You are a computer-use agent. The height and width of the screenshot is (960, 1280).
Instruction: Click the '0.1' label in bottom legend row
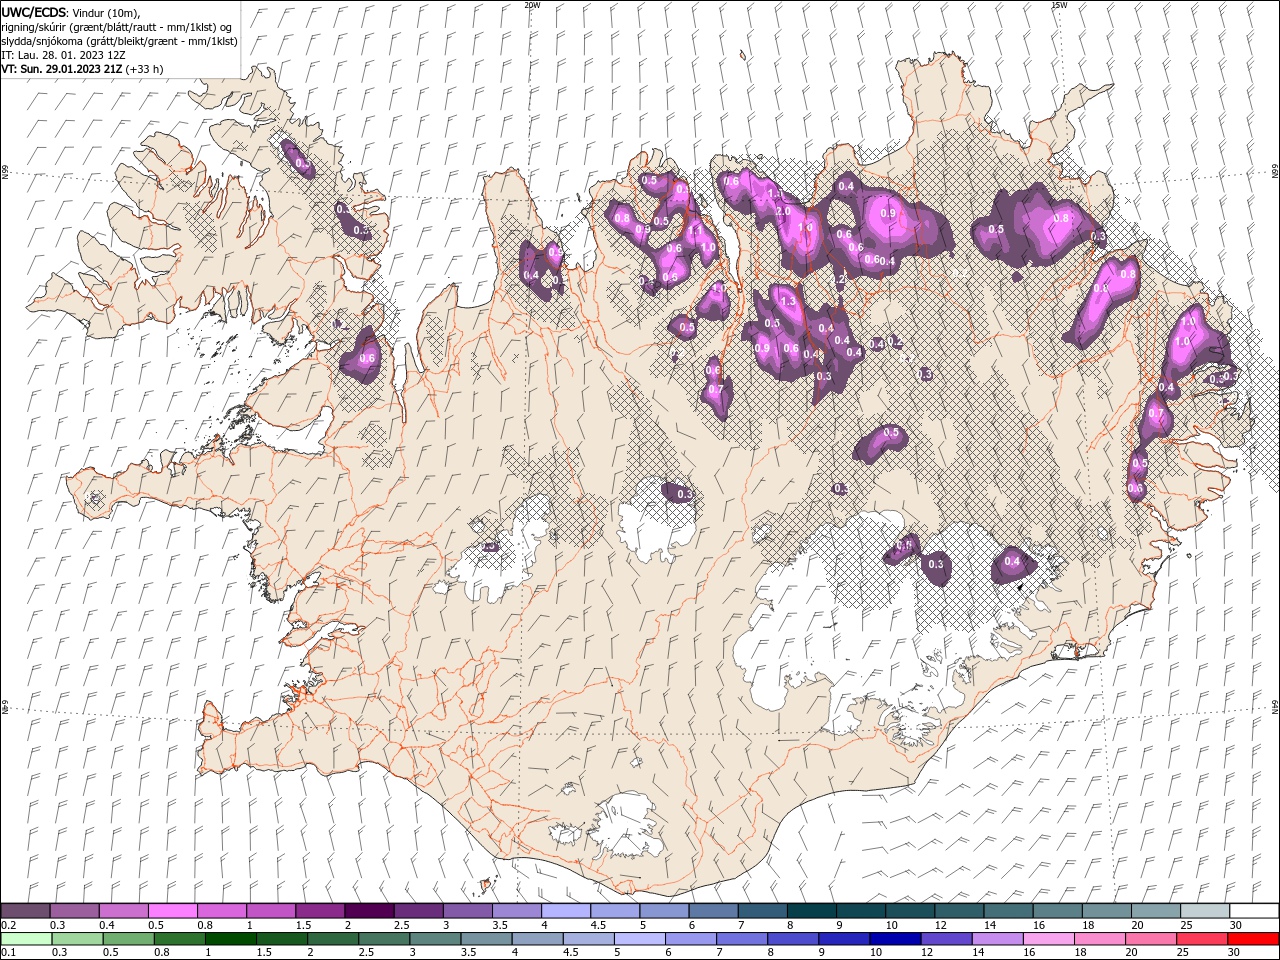pos(8,953)
